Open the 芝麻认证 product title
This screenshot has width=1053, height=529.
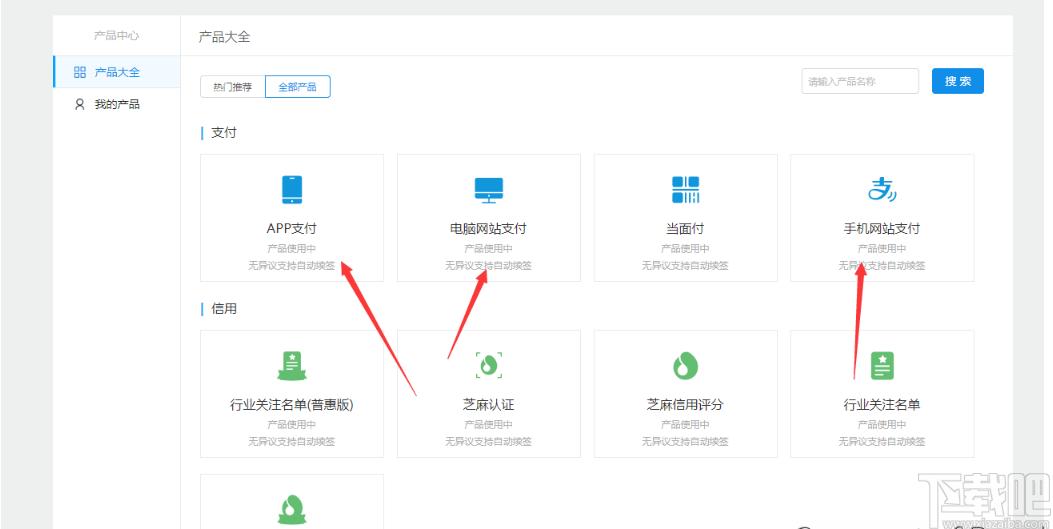click(488, 405)
